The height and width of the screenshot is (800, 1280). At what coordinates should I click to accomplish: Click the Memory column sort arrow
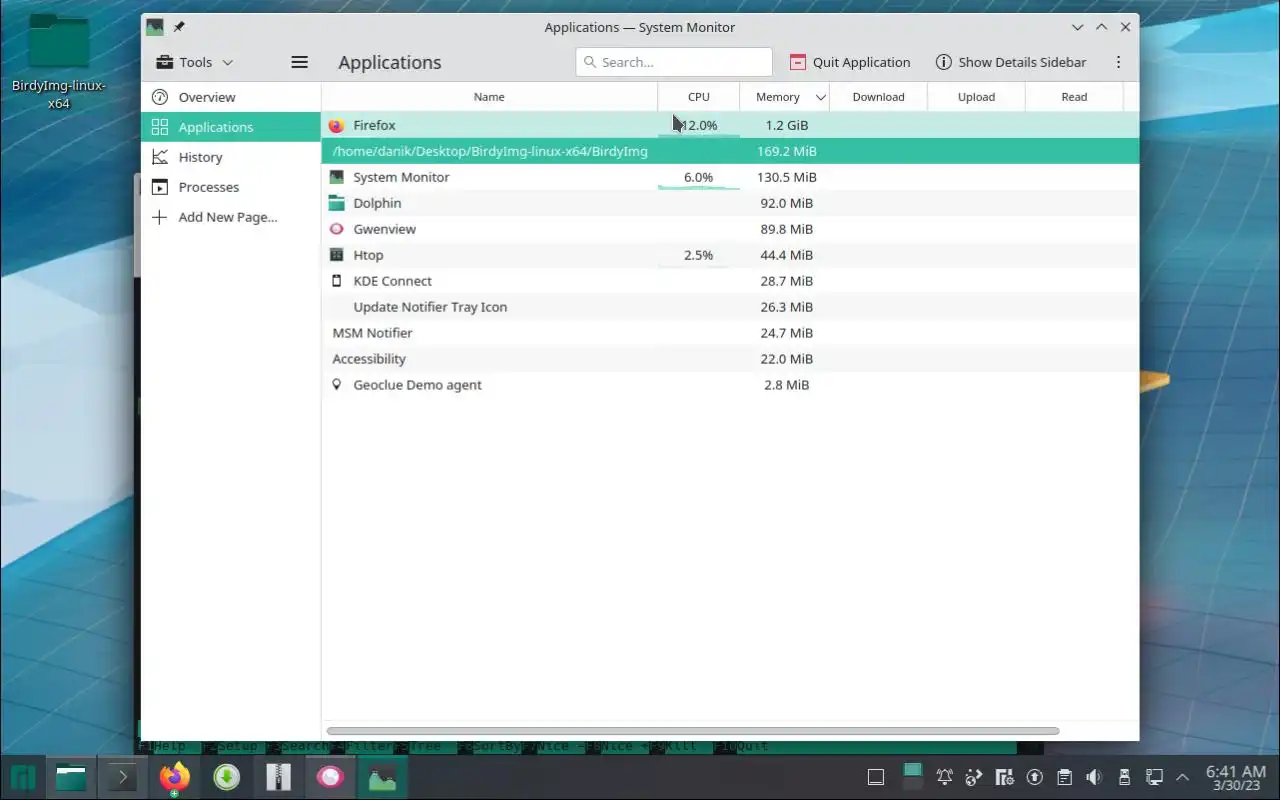(821, 97)
